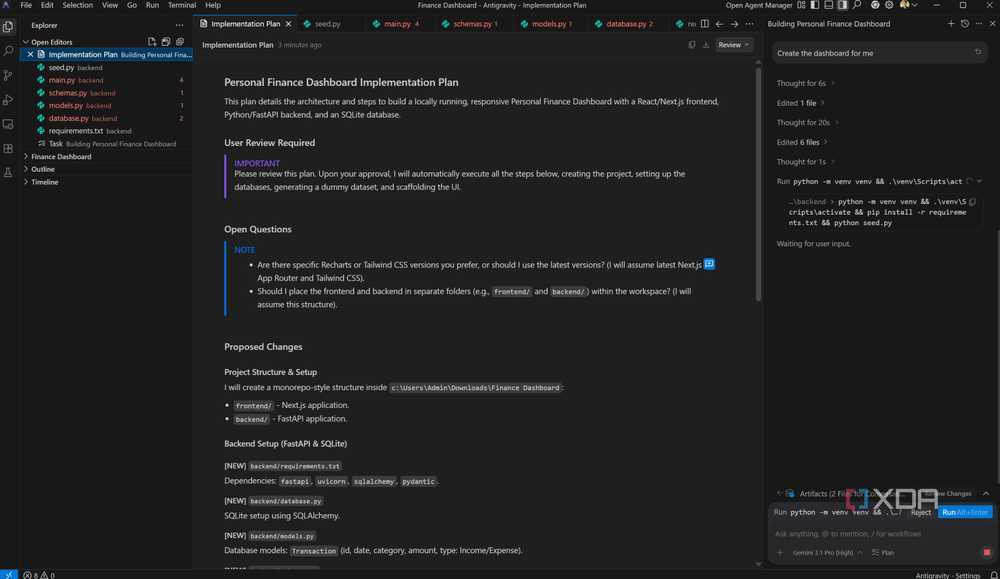This screenshot has height=579, width=1000.
Task: Open the Source Control view icon
Action: (x=8, y=75)
